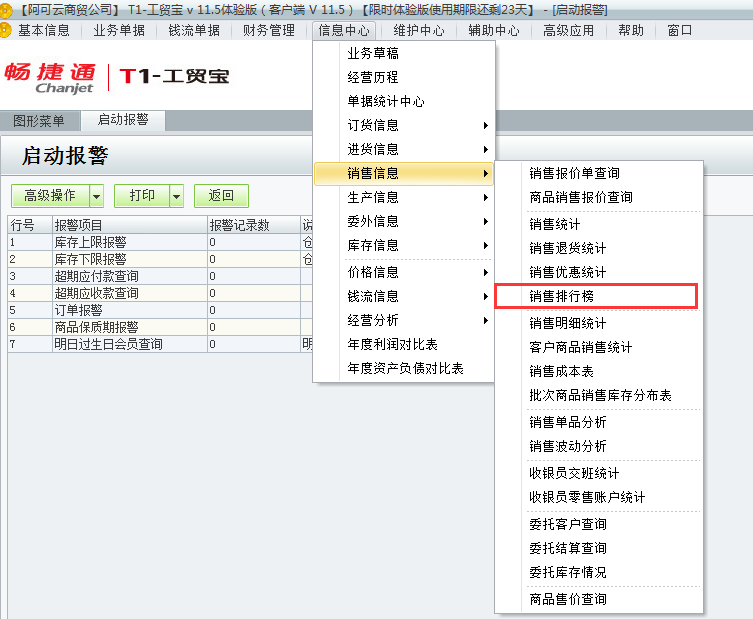Viewport: 753px width, 619px height.
Task: Click the 高级操作 button
Action: click(50, 196)
